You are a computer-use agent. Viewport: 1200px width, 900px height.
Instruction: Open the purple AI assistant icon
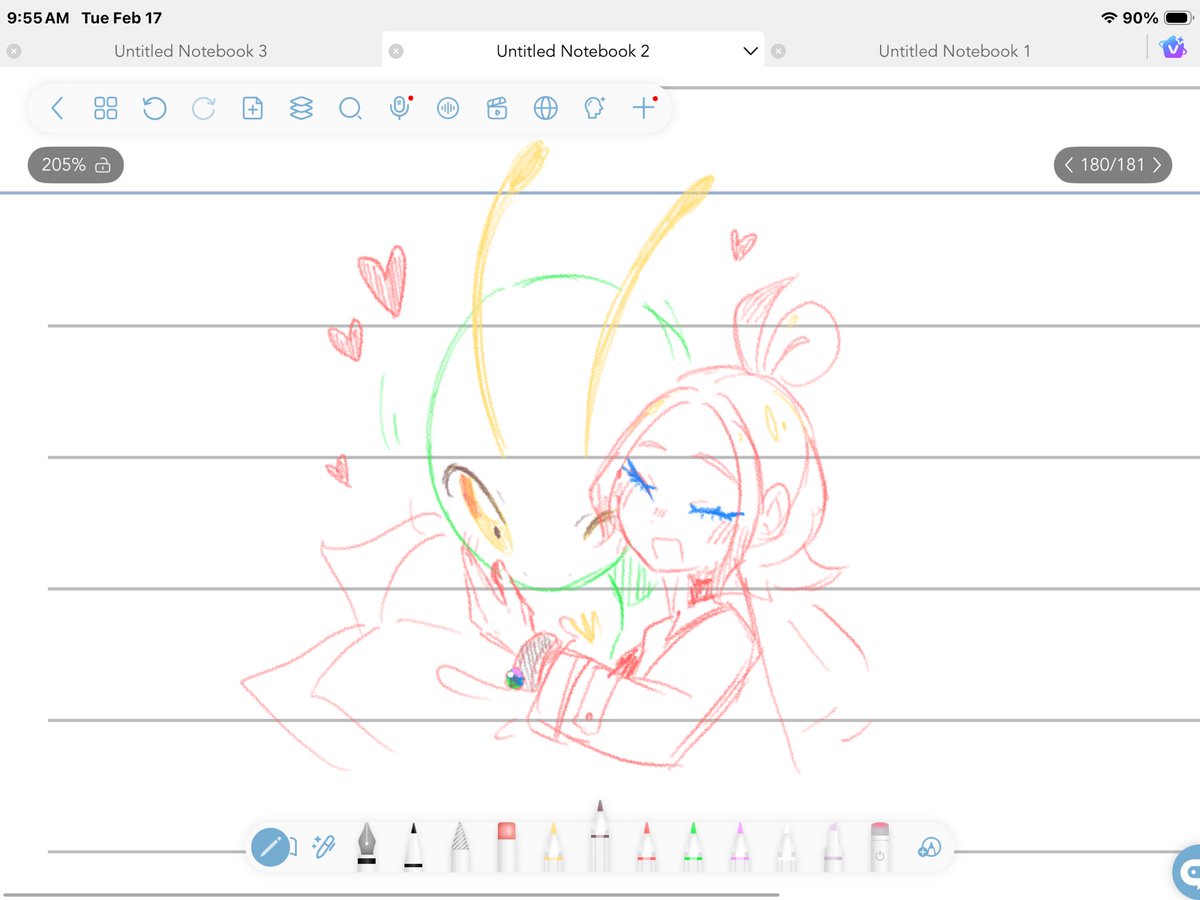pyautogui.click(x=1173, y=47)
